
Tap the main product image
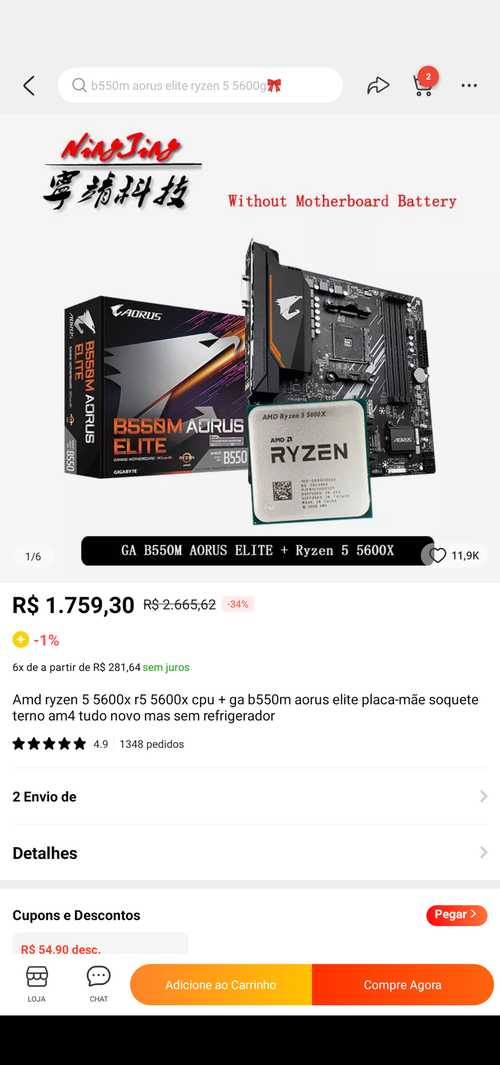[250, 348]
